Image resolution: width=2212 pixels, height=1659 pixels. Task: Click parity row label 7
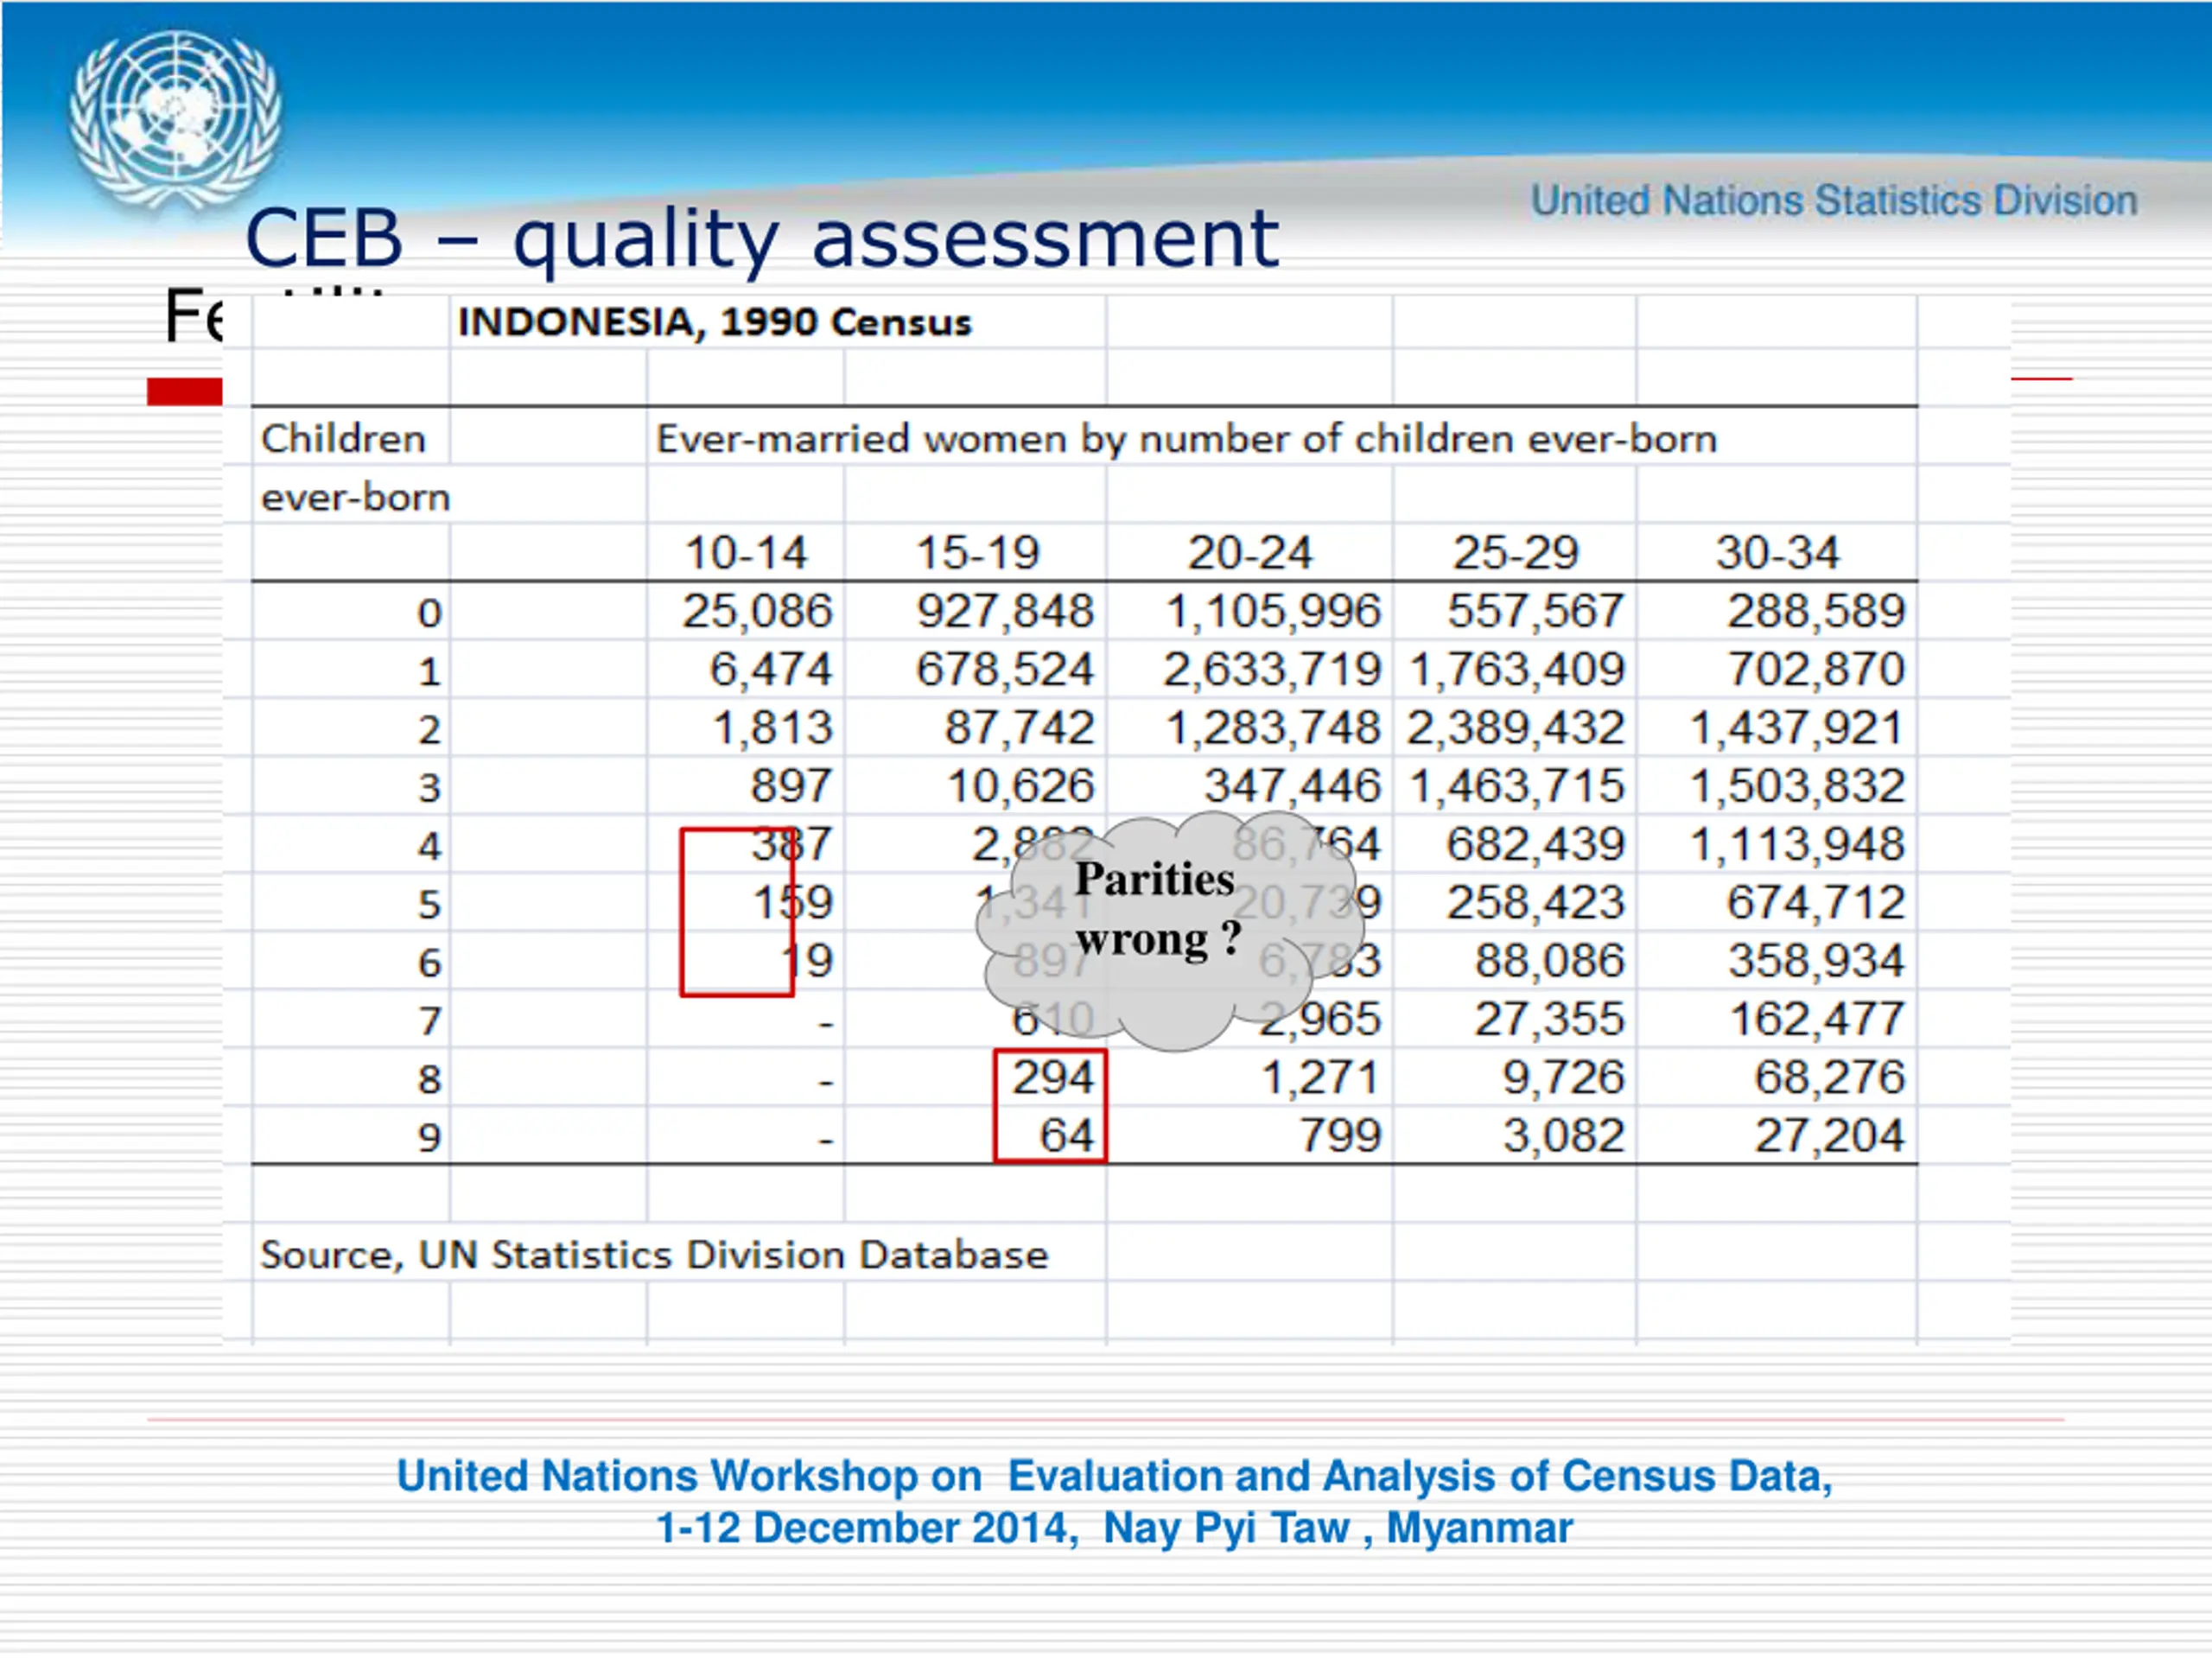[x=429, y=1021]
